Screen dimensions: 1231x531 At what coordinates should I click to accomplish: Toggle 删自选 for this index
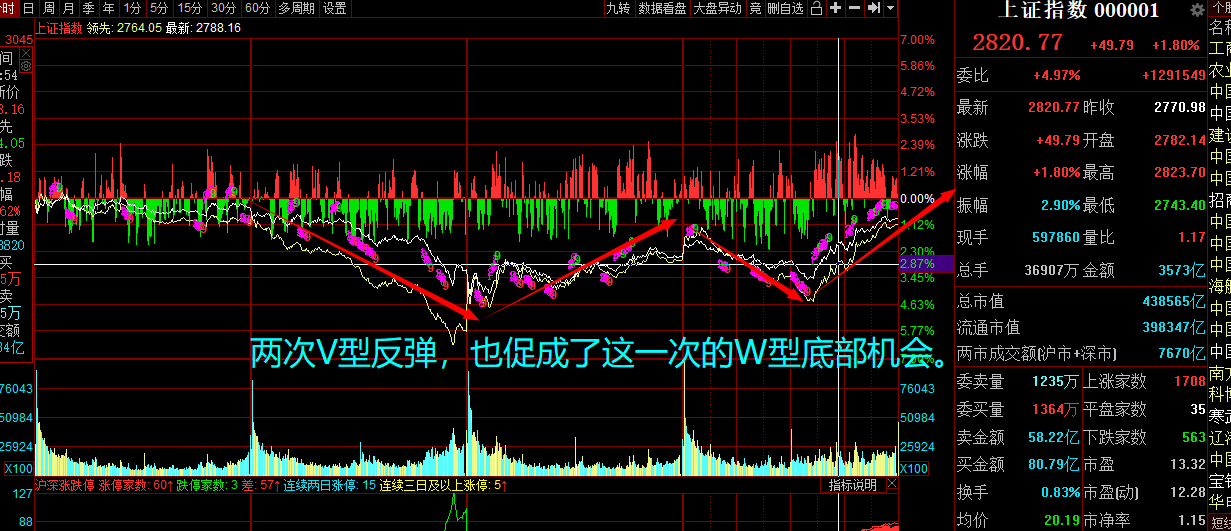(785, 8)
